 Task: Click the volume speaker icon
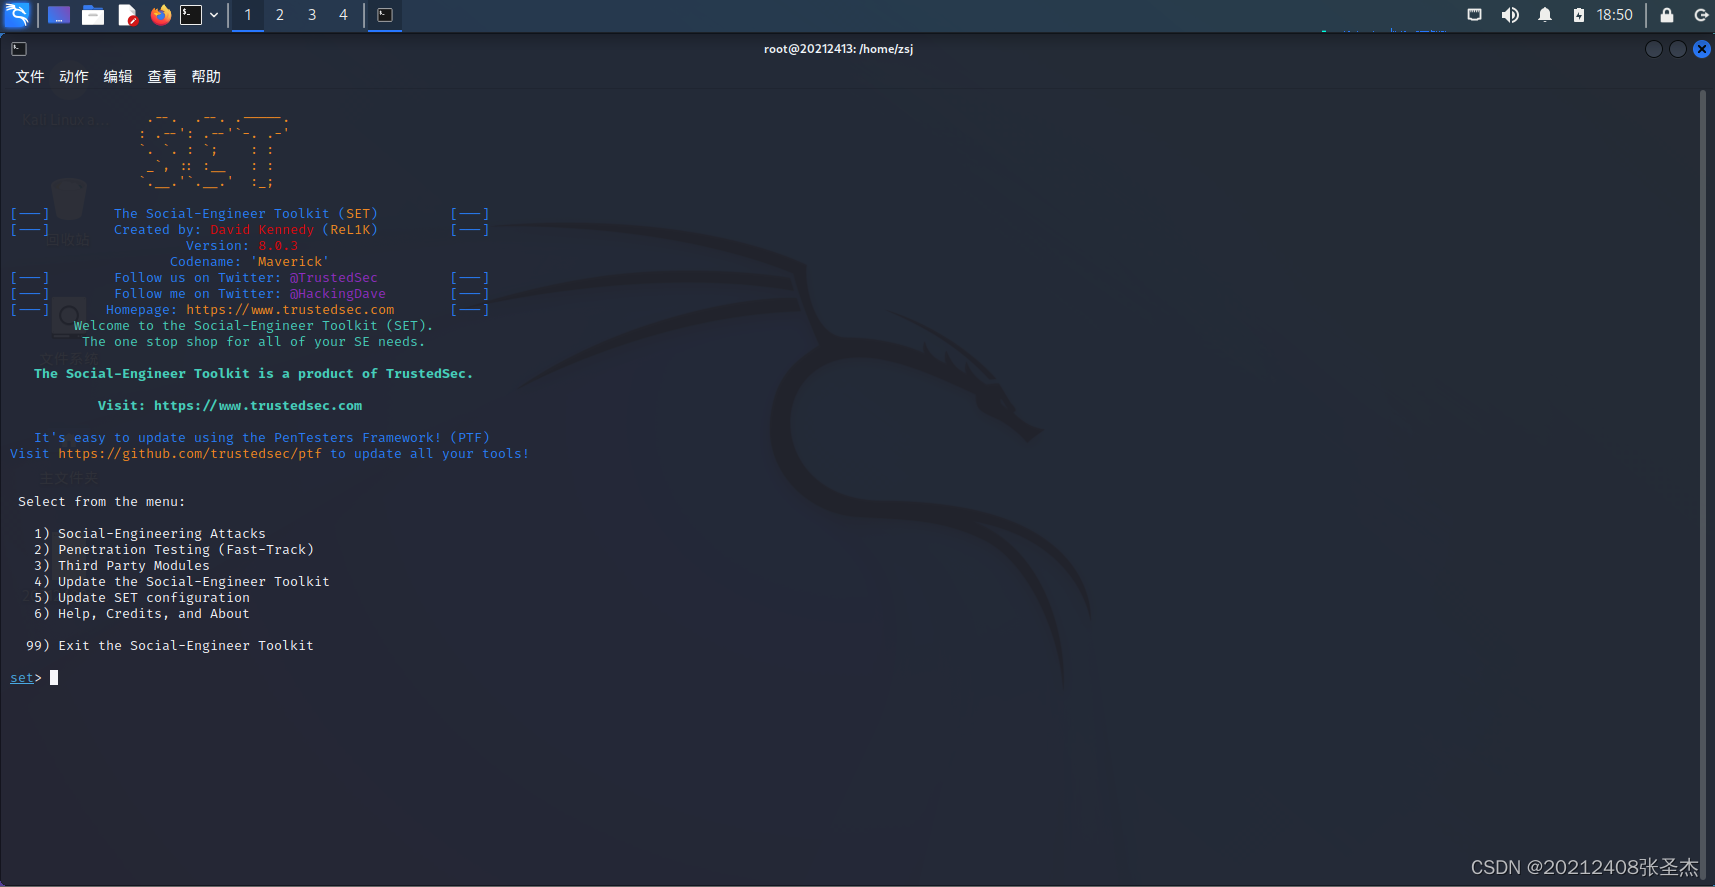[1510, 15]
